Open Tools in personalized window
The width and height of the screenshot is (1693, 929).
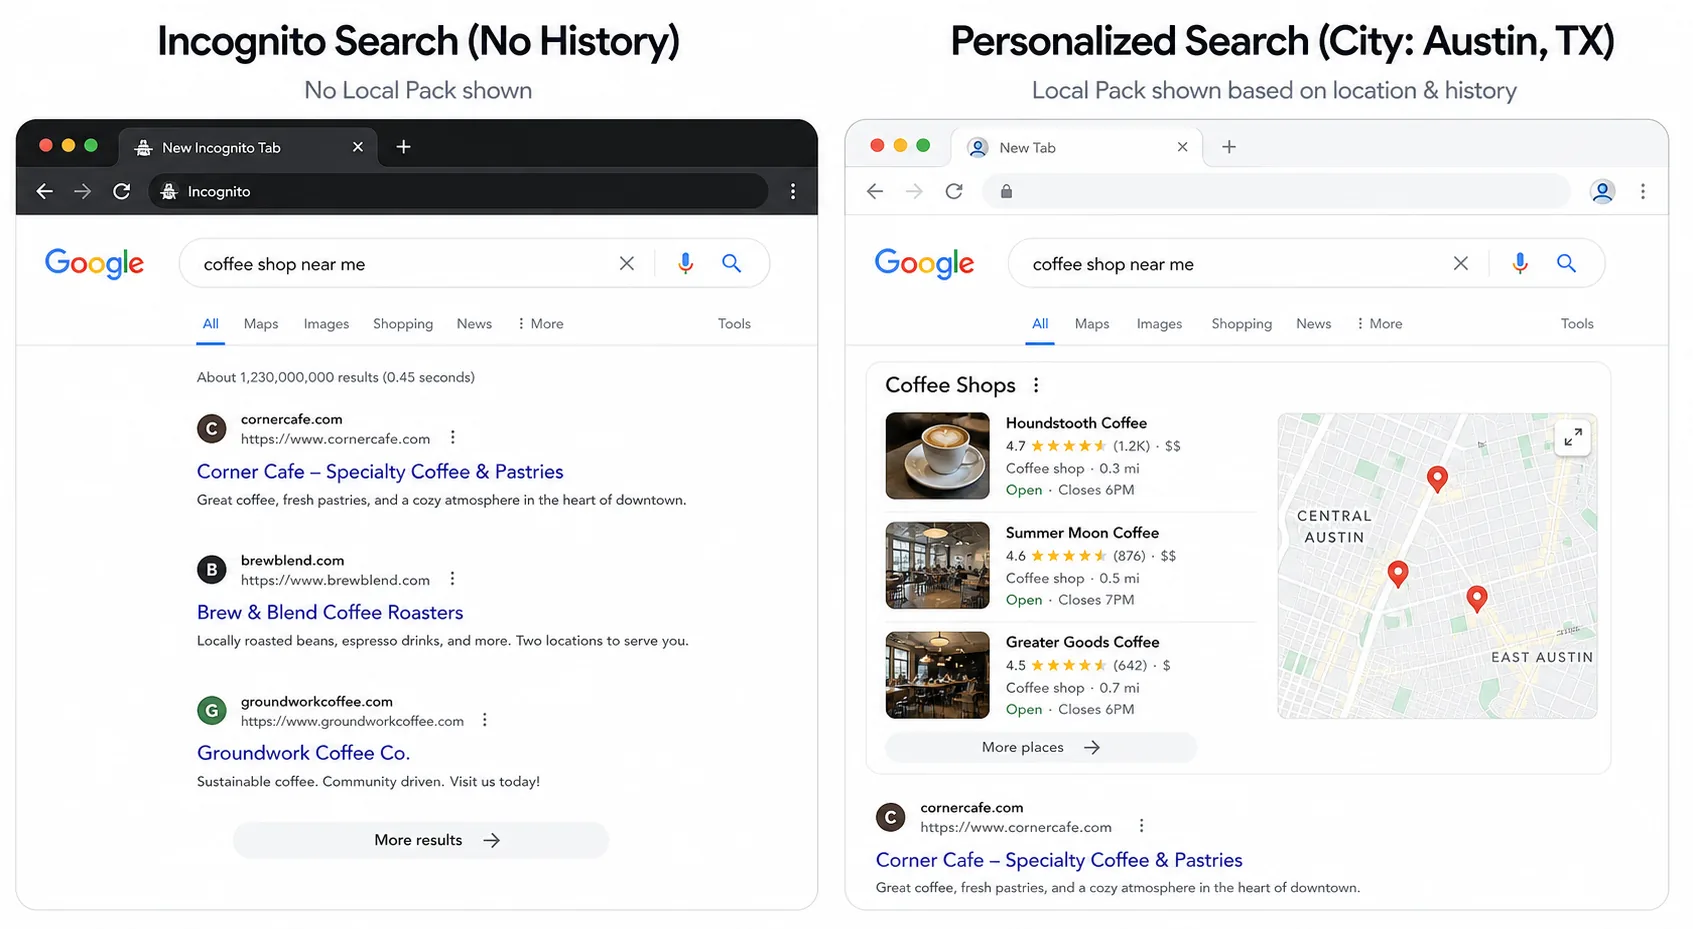click(x=1577, y=323)
